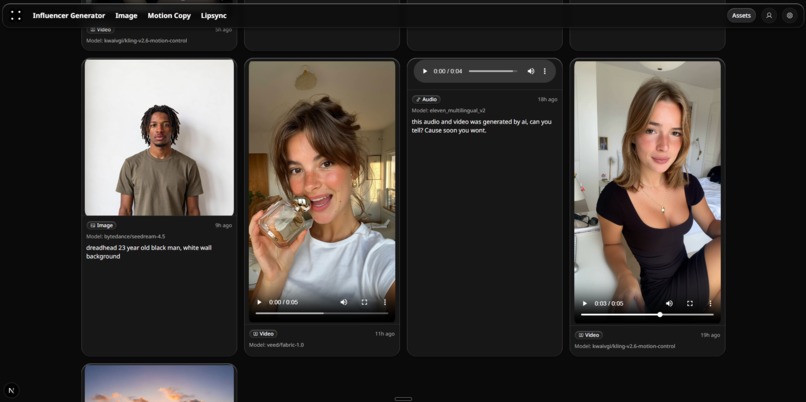Open more options on perfume video
Screen dimensions: 806x402
pyautogui.click(x=384, y=302)
